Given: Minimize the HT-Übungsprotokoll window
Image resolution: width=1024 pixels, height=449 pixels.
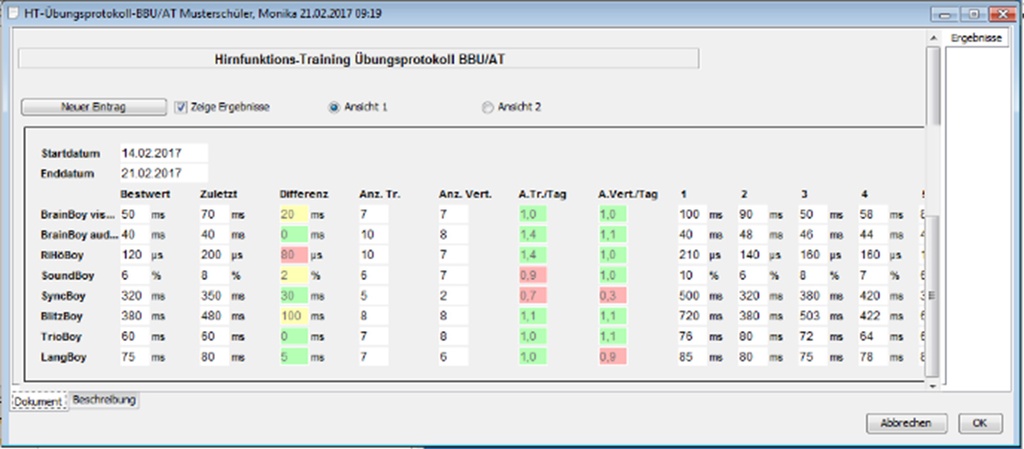Looking at the screenshot, I should click(x=944, y=13).
